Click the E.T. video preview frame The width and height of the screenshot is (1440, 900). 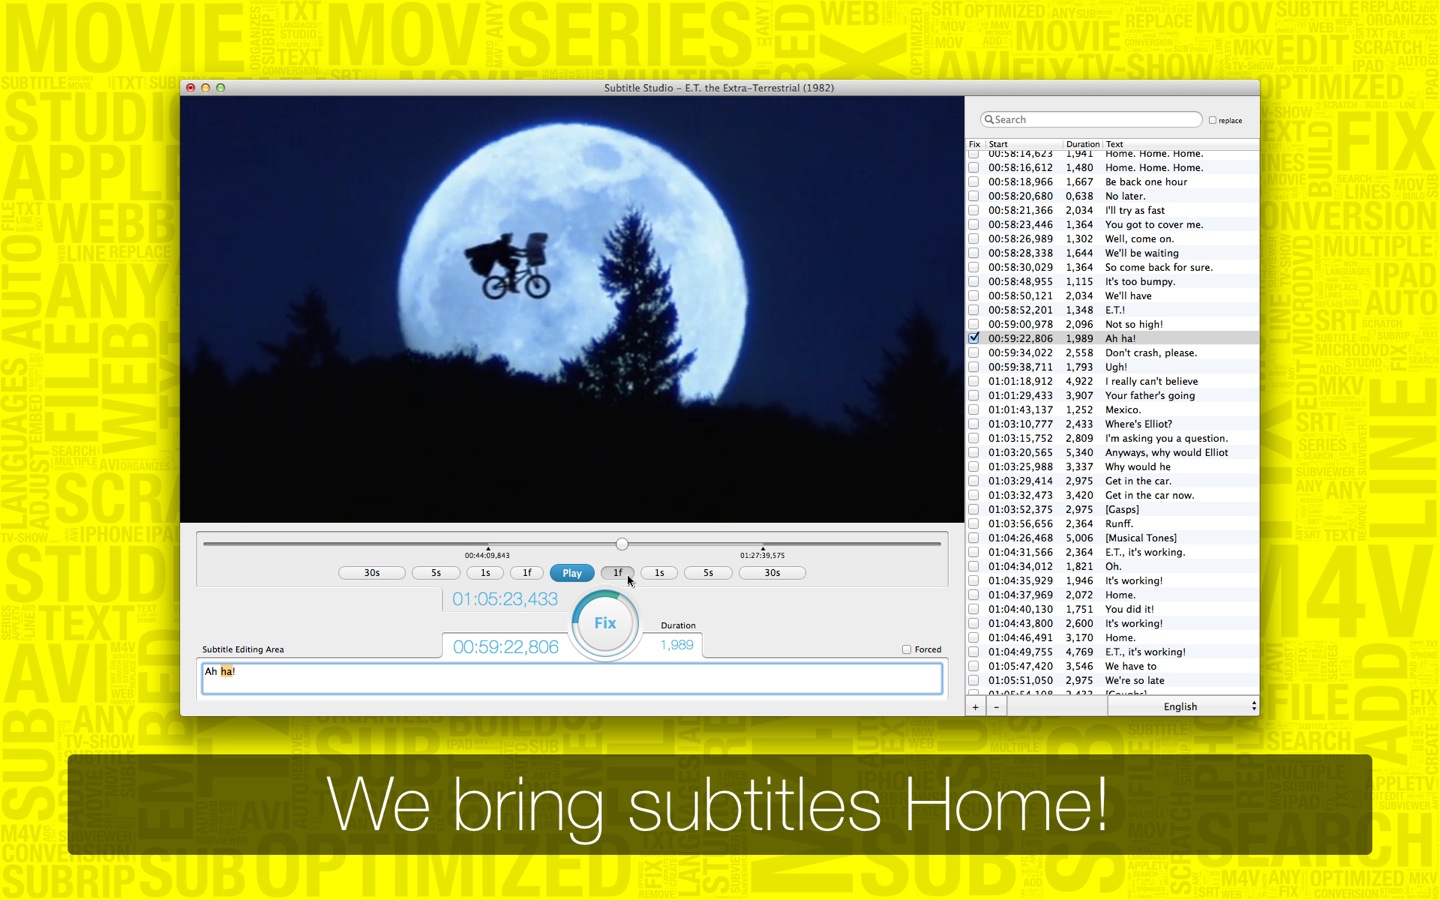(572, 309)
